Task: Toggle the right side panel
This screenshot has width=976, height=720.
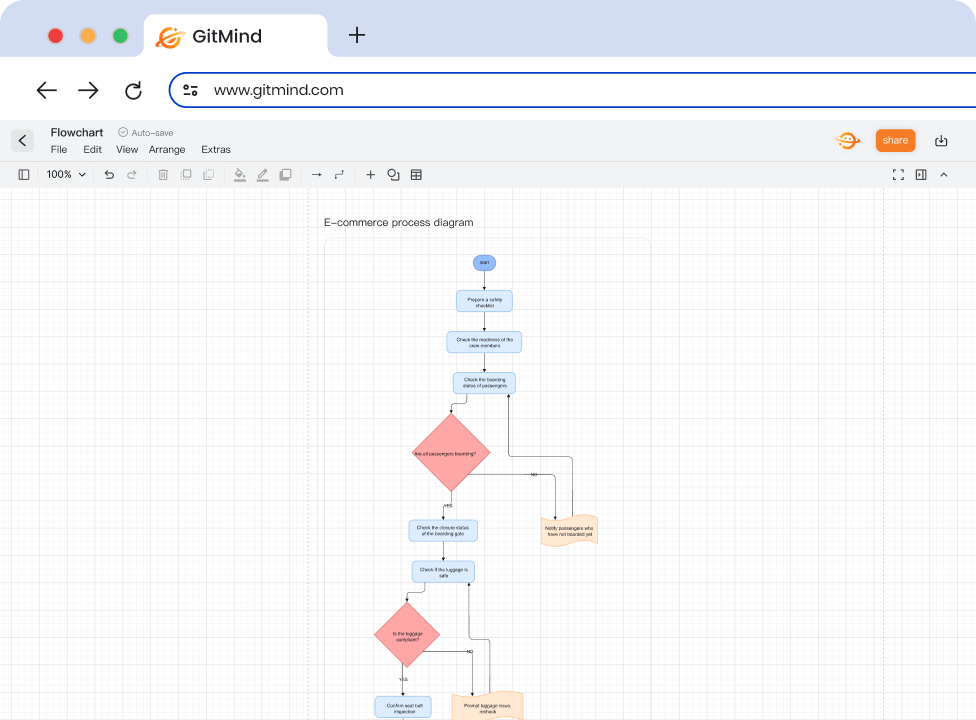Action: tap(921, 174)
